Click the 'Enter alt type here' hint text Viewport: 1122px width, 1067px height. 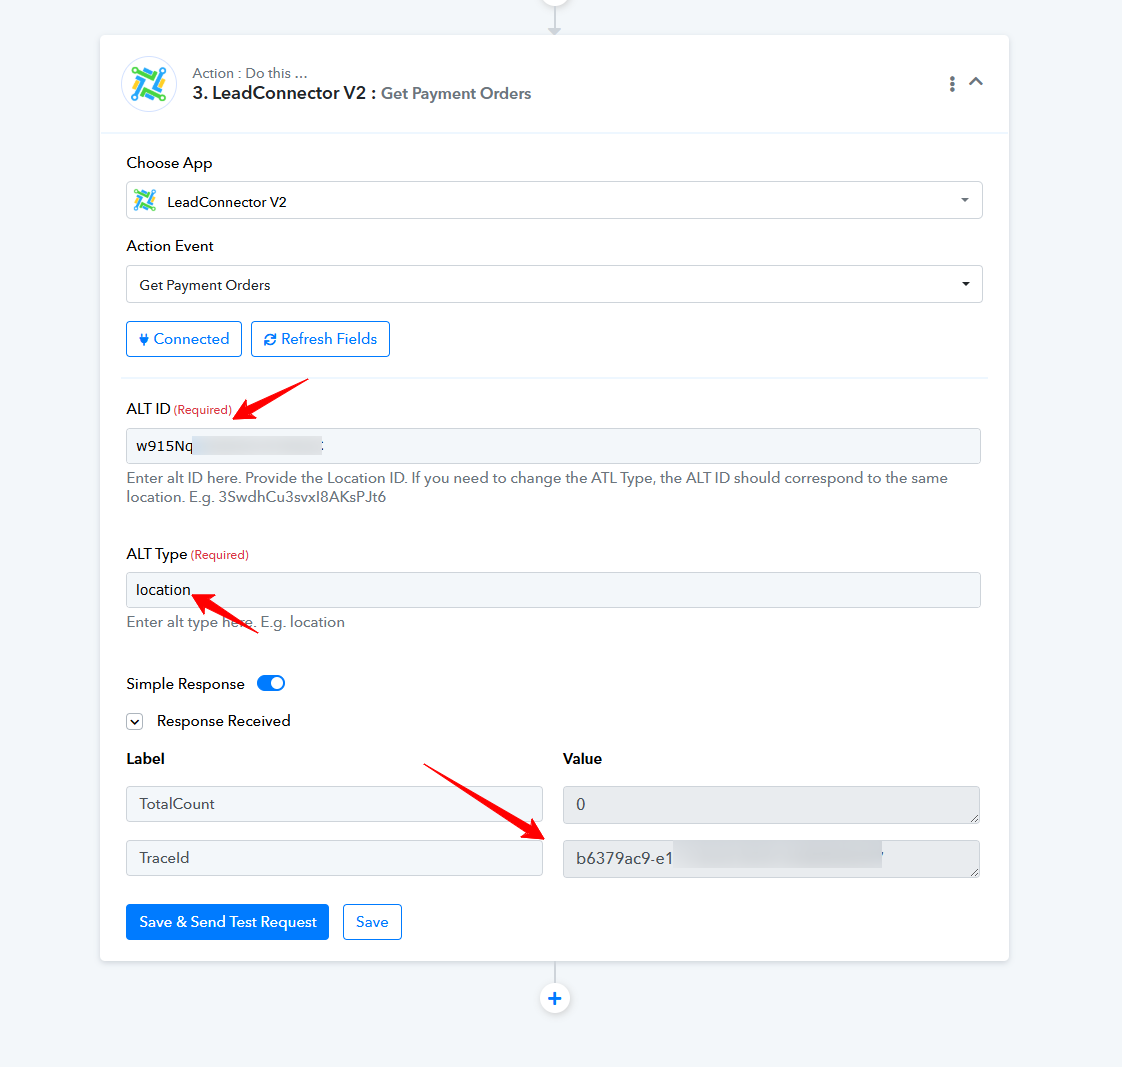235,622
